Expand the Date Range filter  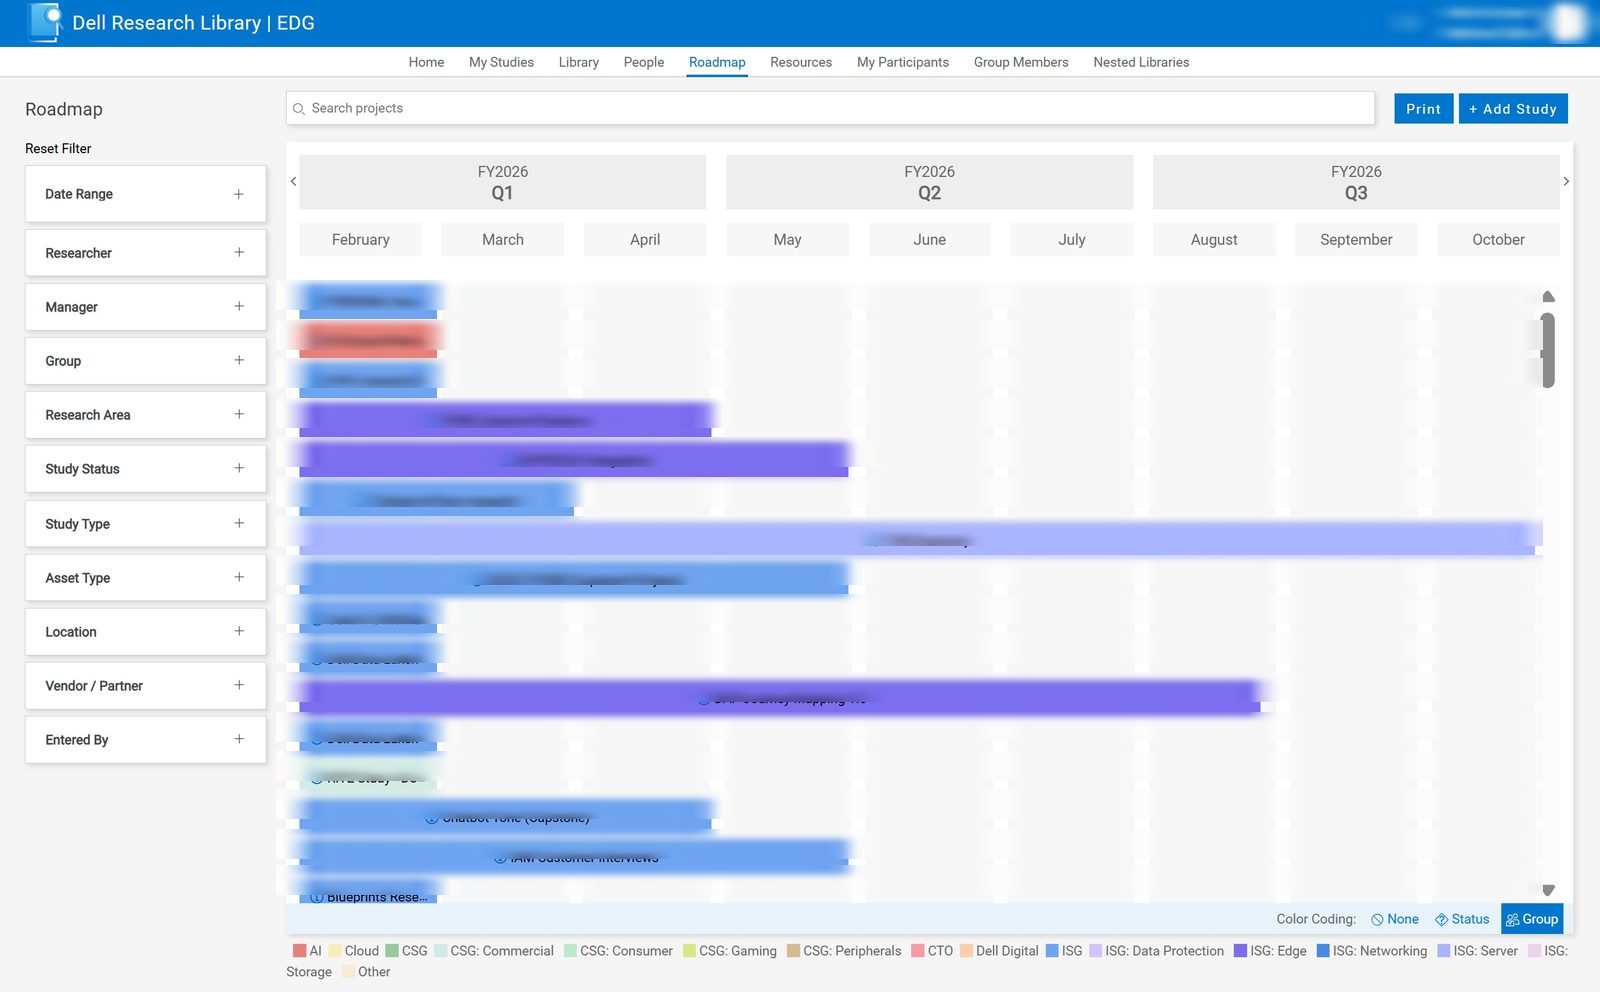point(239,193)
